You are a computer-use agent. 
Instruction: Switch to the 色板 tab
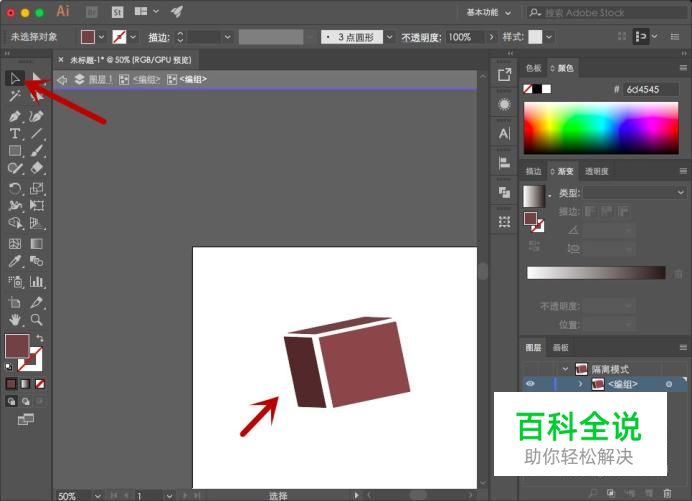[533, 68]
